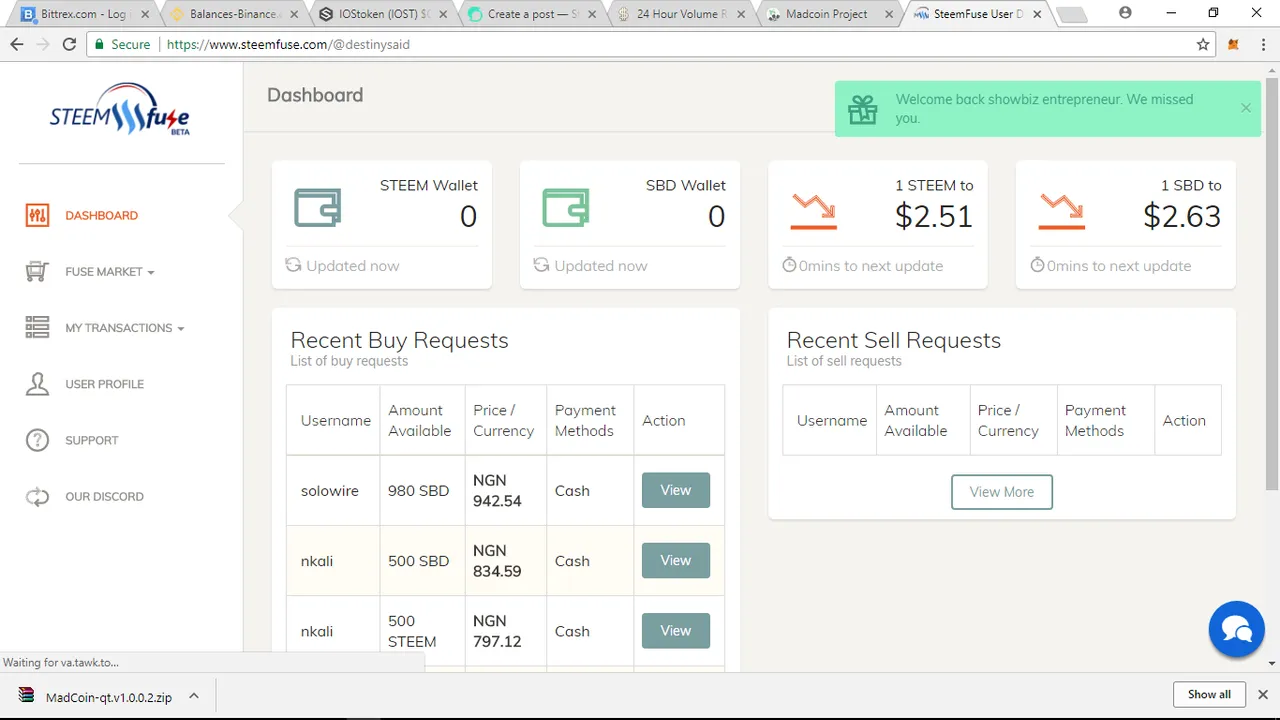Viewport: 1280px width, 720px height.
Task: Click the 980 SBD amount cell
Action: click(422, 491)
